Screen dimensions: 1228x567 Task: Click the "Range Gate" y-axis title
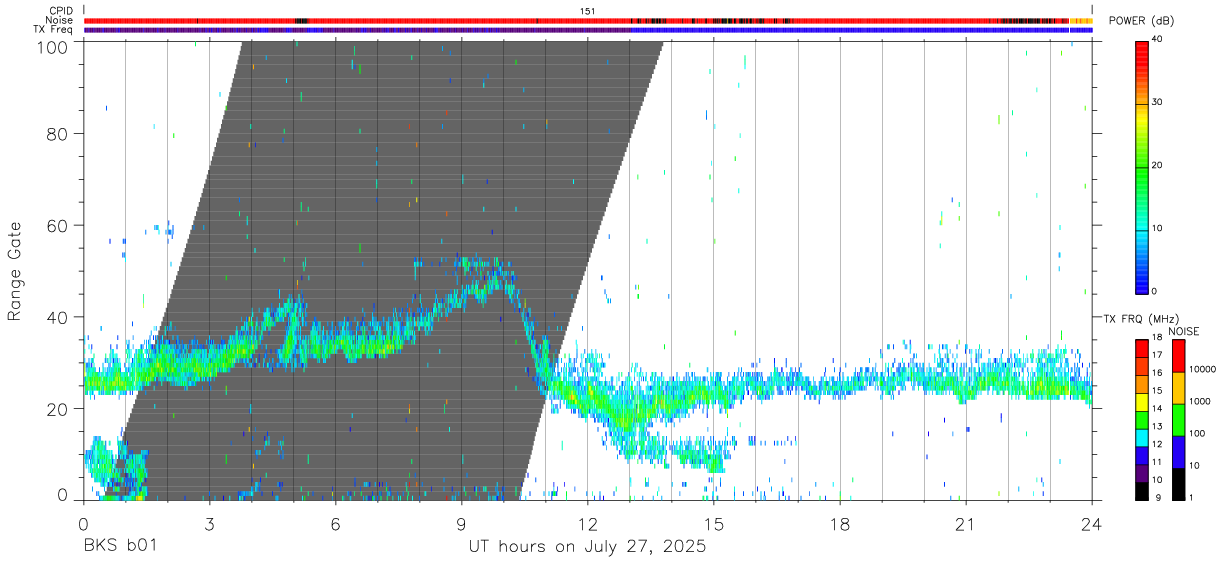(x=15, y=271)
